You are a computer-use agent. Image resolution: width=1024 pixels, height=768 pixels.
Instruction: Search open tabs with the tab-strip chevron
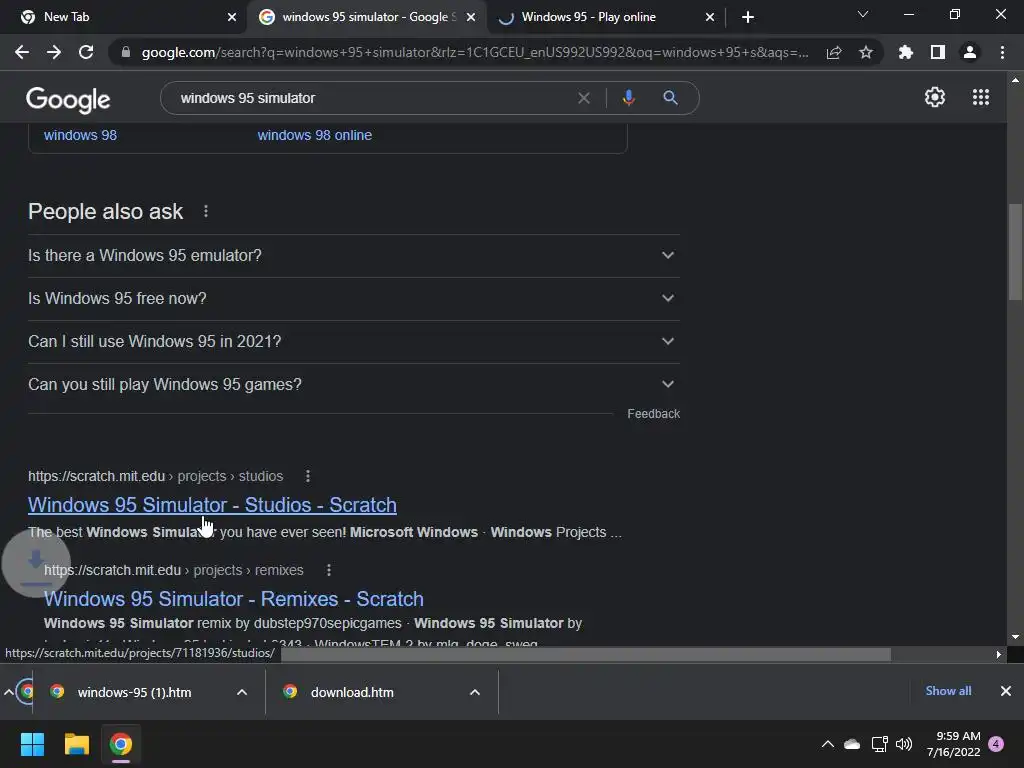(863, 14)
